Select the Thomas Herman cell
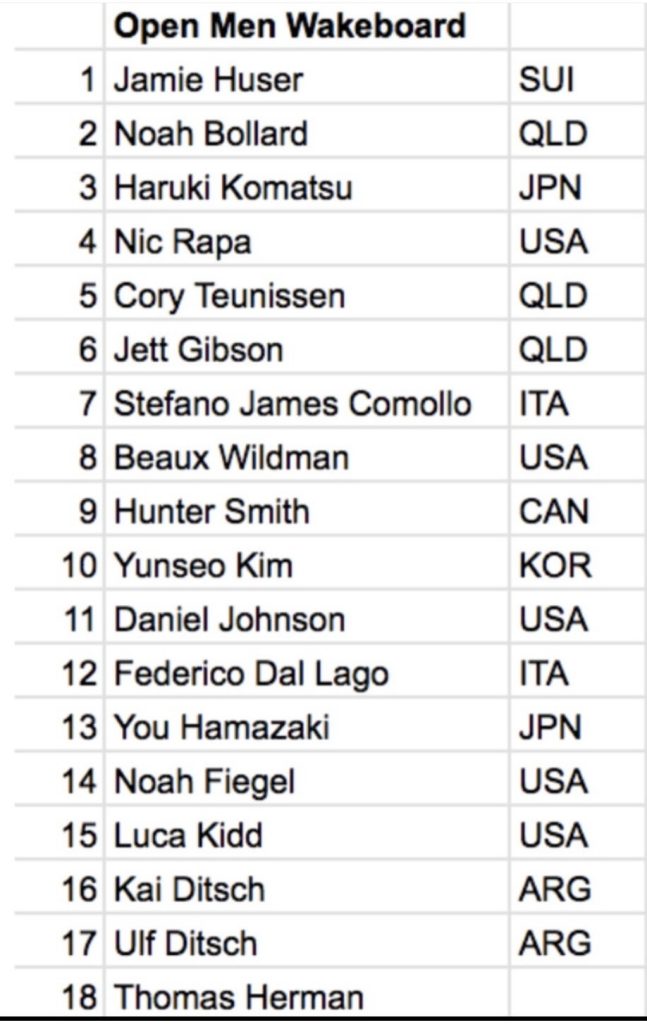Viewport: 647px width, 1024px height. pyautogui.click(x=239, y=997)
